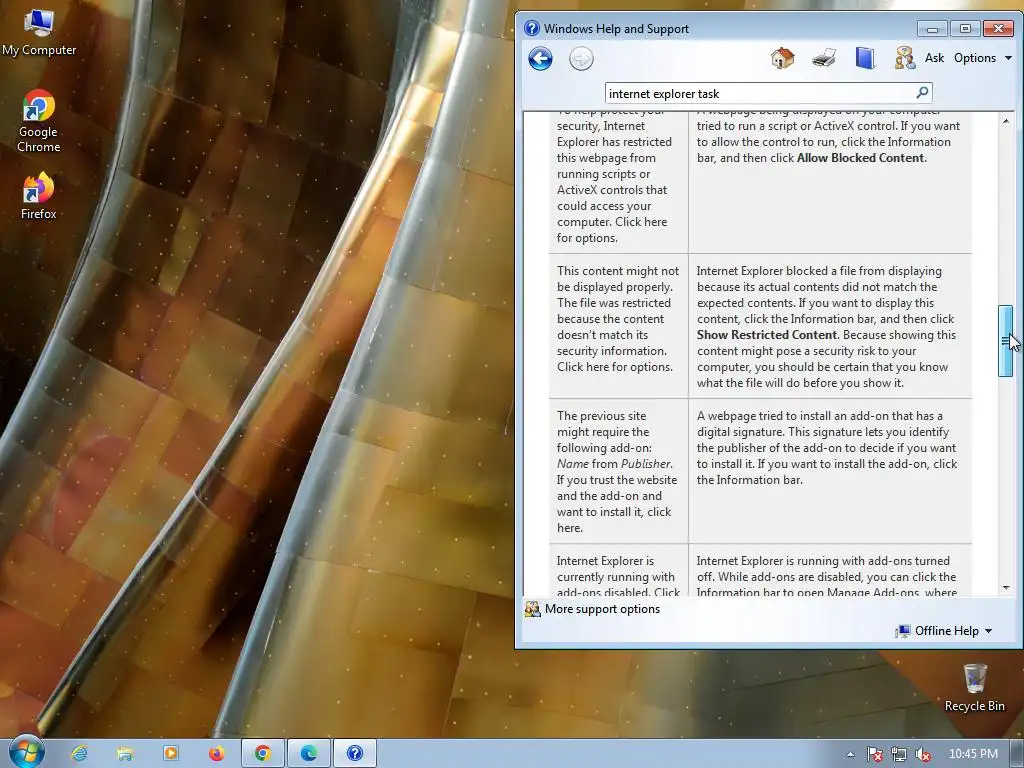
Task: Open Action Center flag tray icon
Action: 874,754
